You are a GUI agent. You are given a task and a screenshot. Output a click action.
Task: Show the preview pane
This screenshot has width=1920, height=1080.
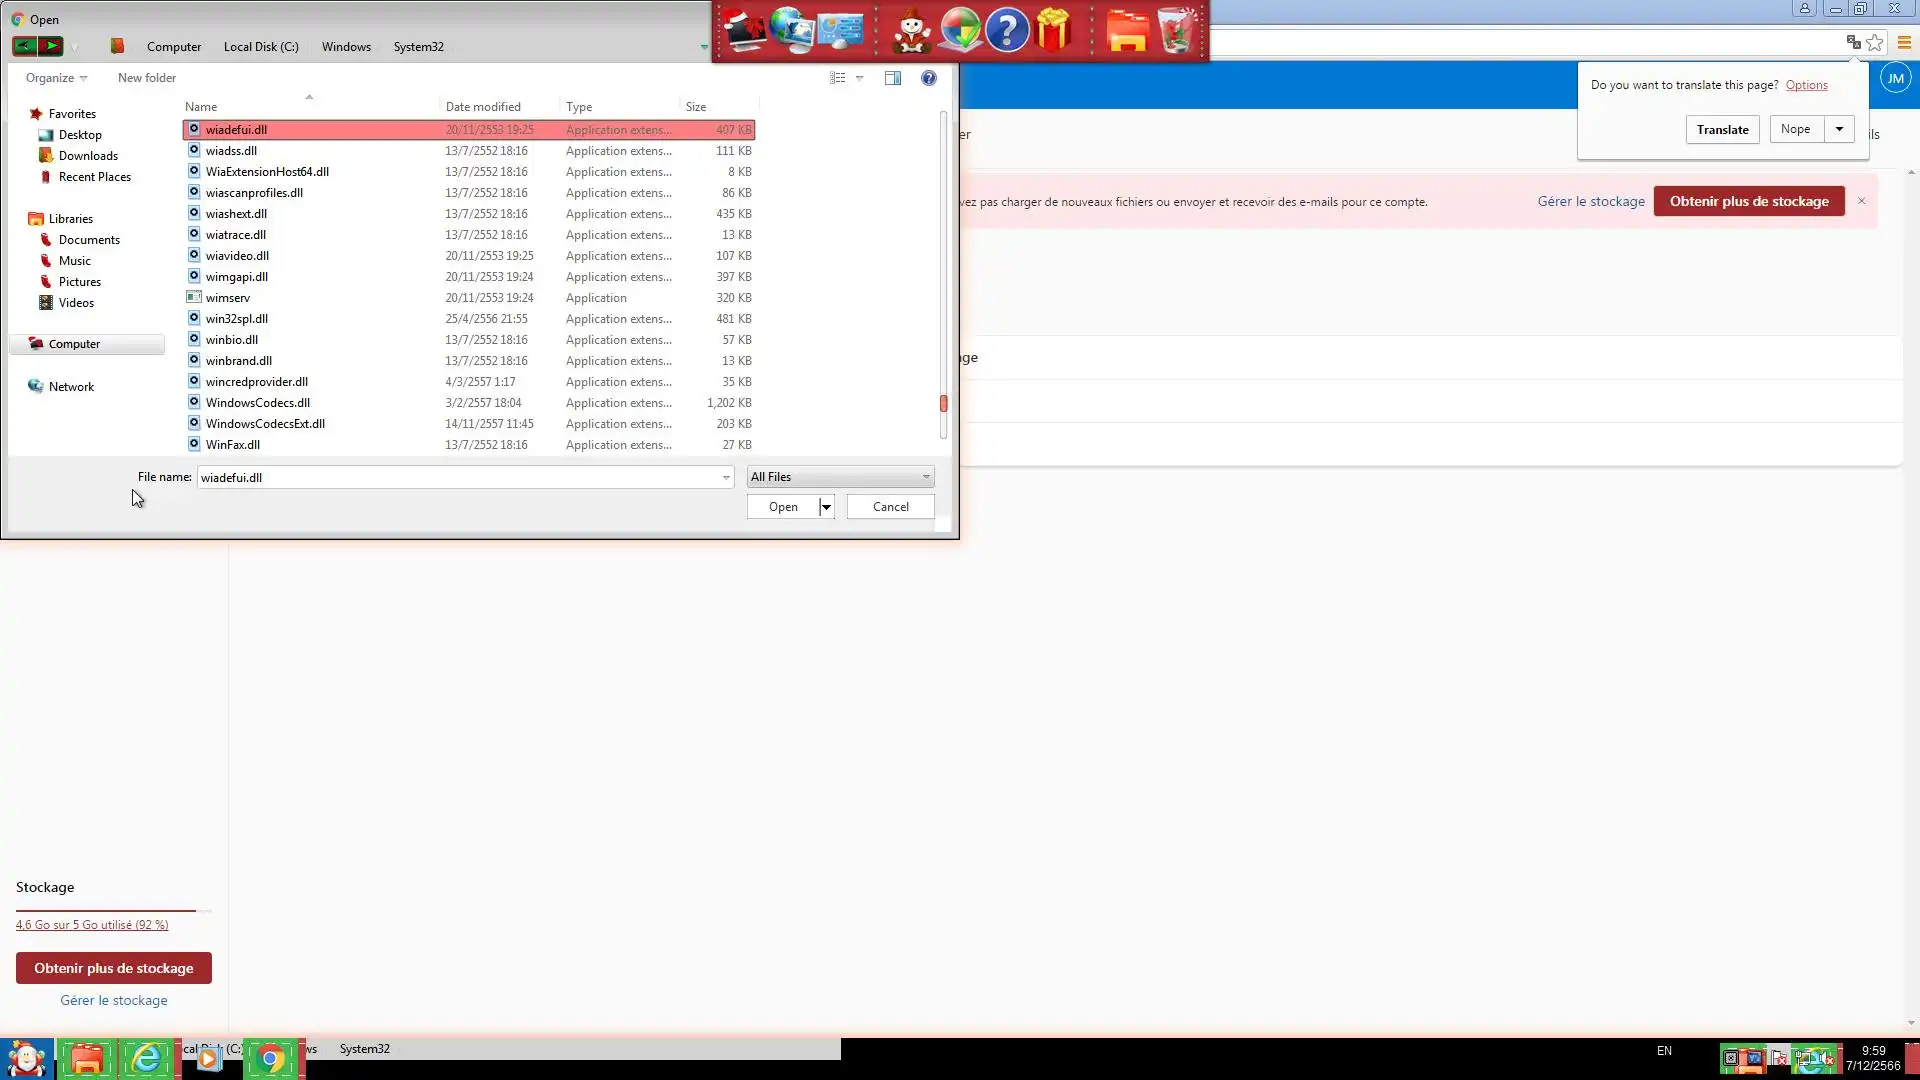tap(893, 78)
